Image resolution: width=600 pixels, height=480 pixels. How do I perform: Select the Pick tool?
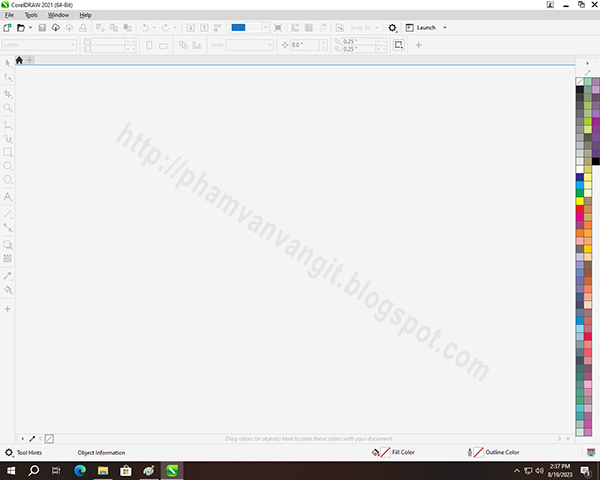click(x=8, y=63)
